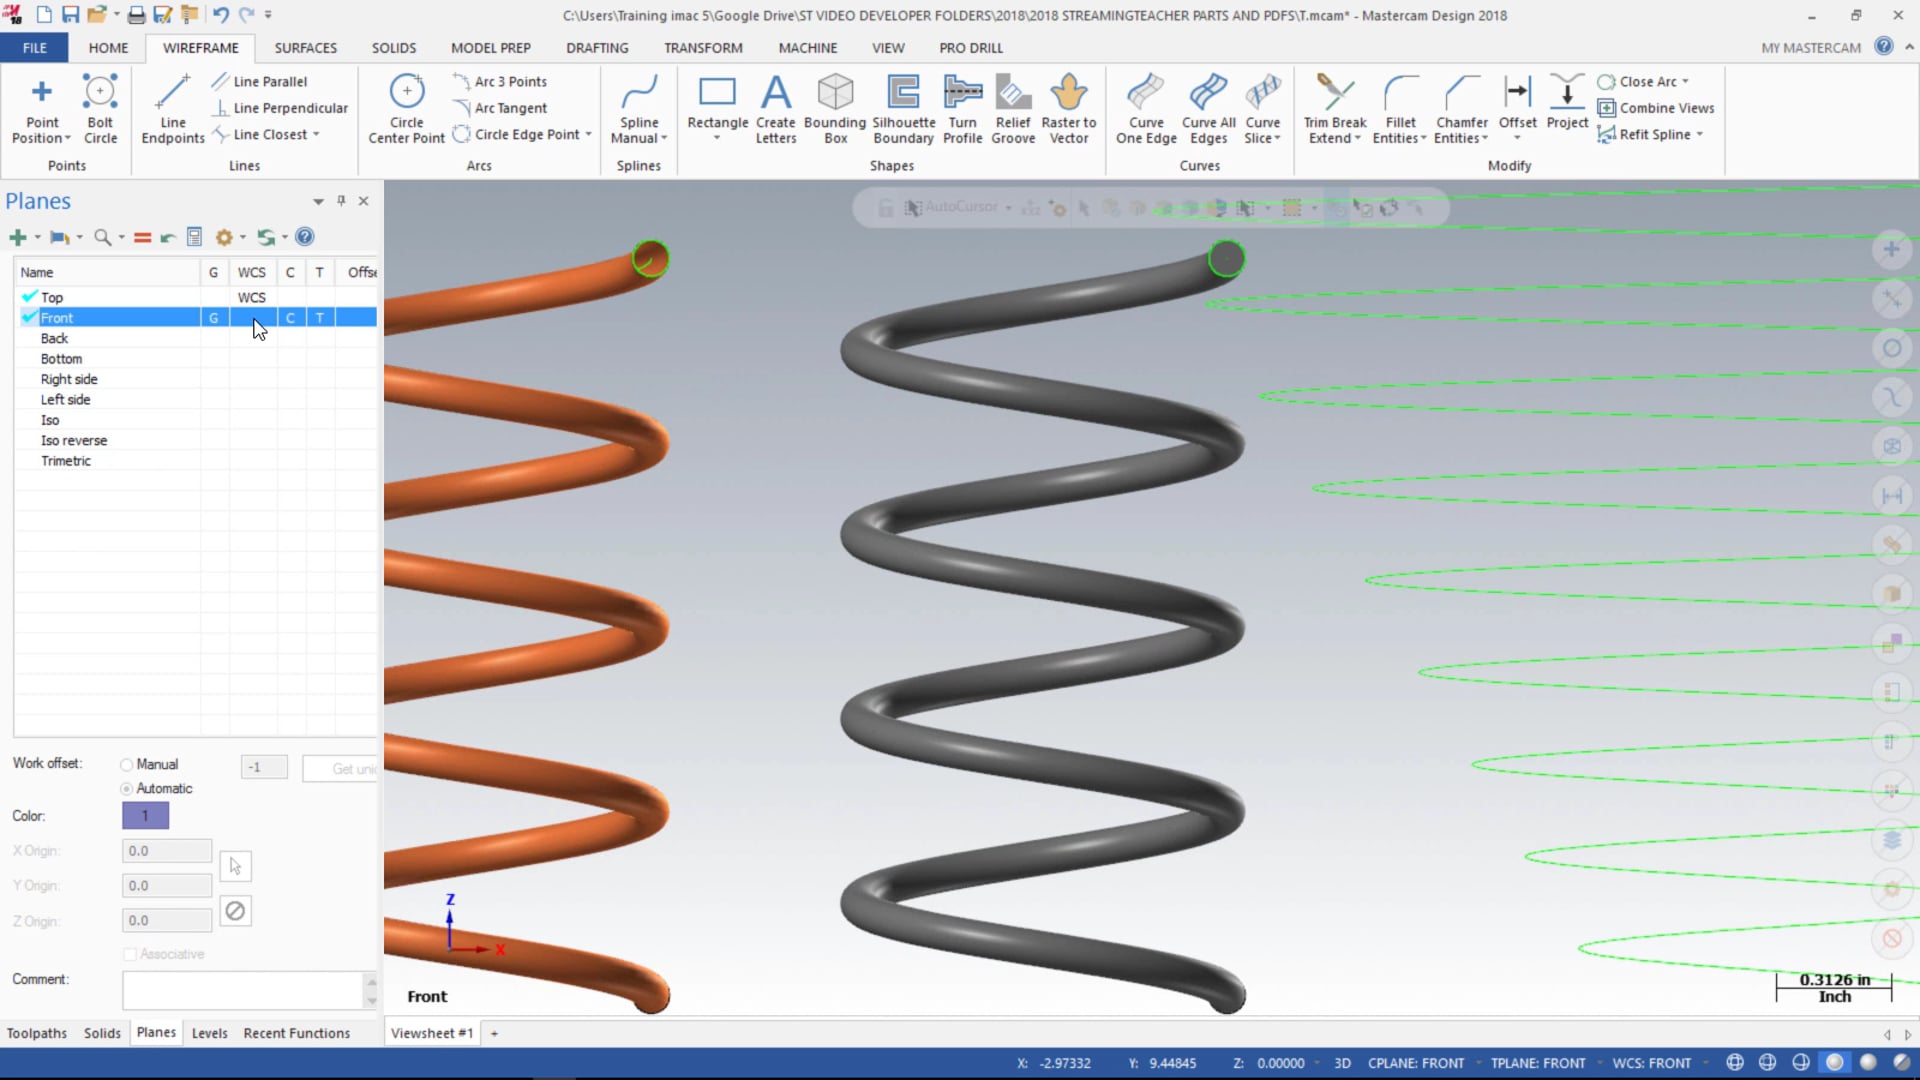
Task: Toggle G column for Front plane
Action: click(x=213, y=318)
